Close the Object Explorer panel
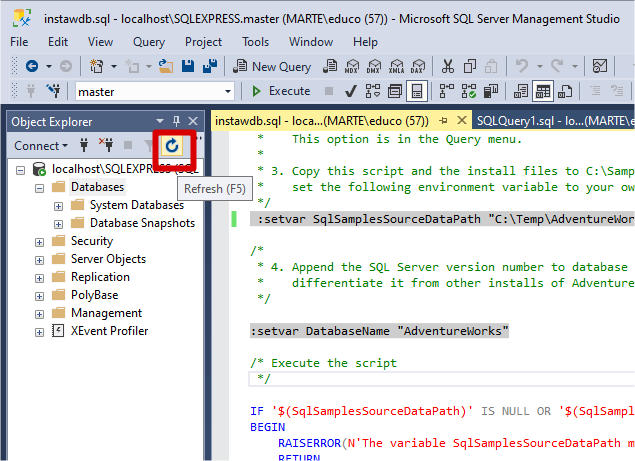 point(193,121)
